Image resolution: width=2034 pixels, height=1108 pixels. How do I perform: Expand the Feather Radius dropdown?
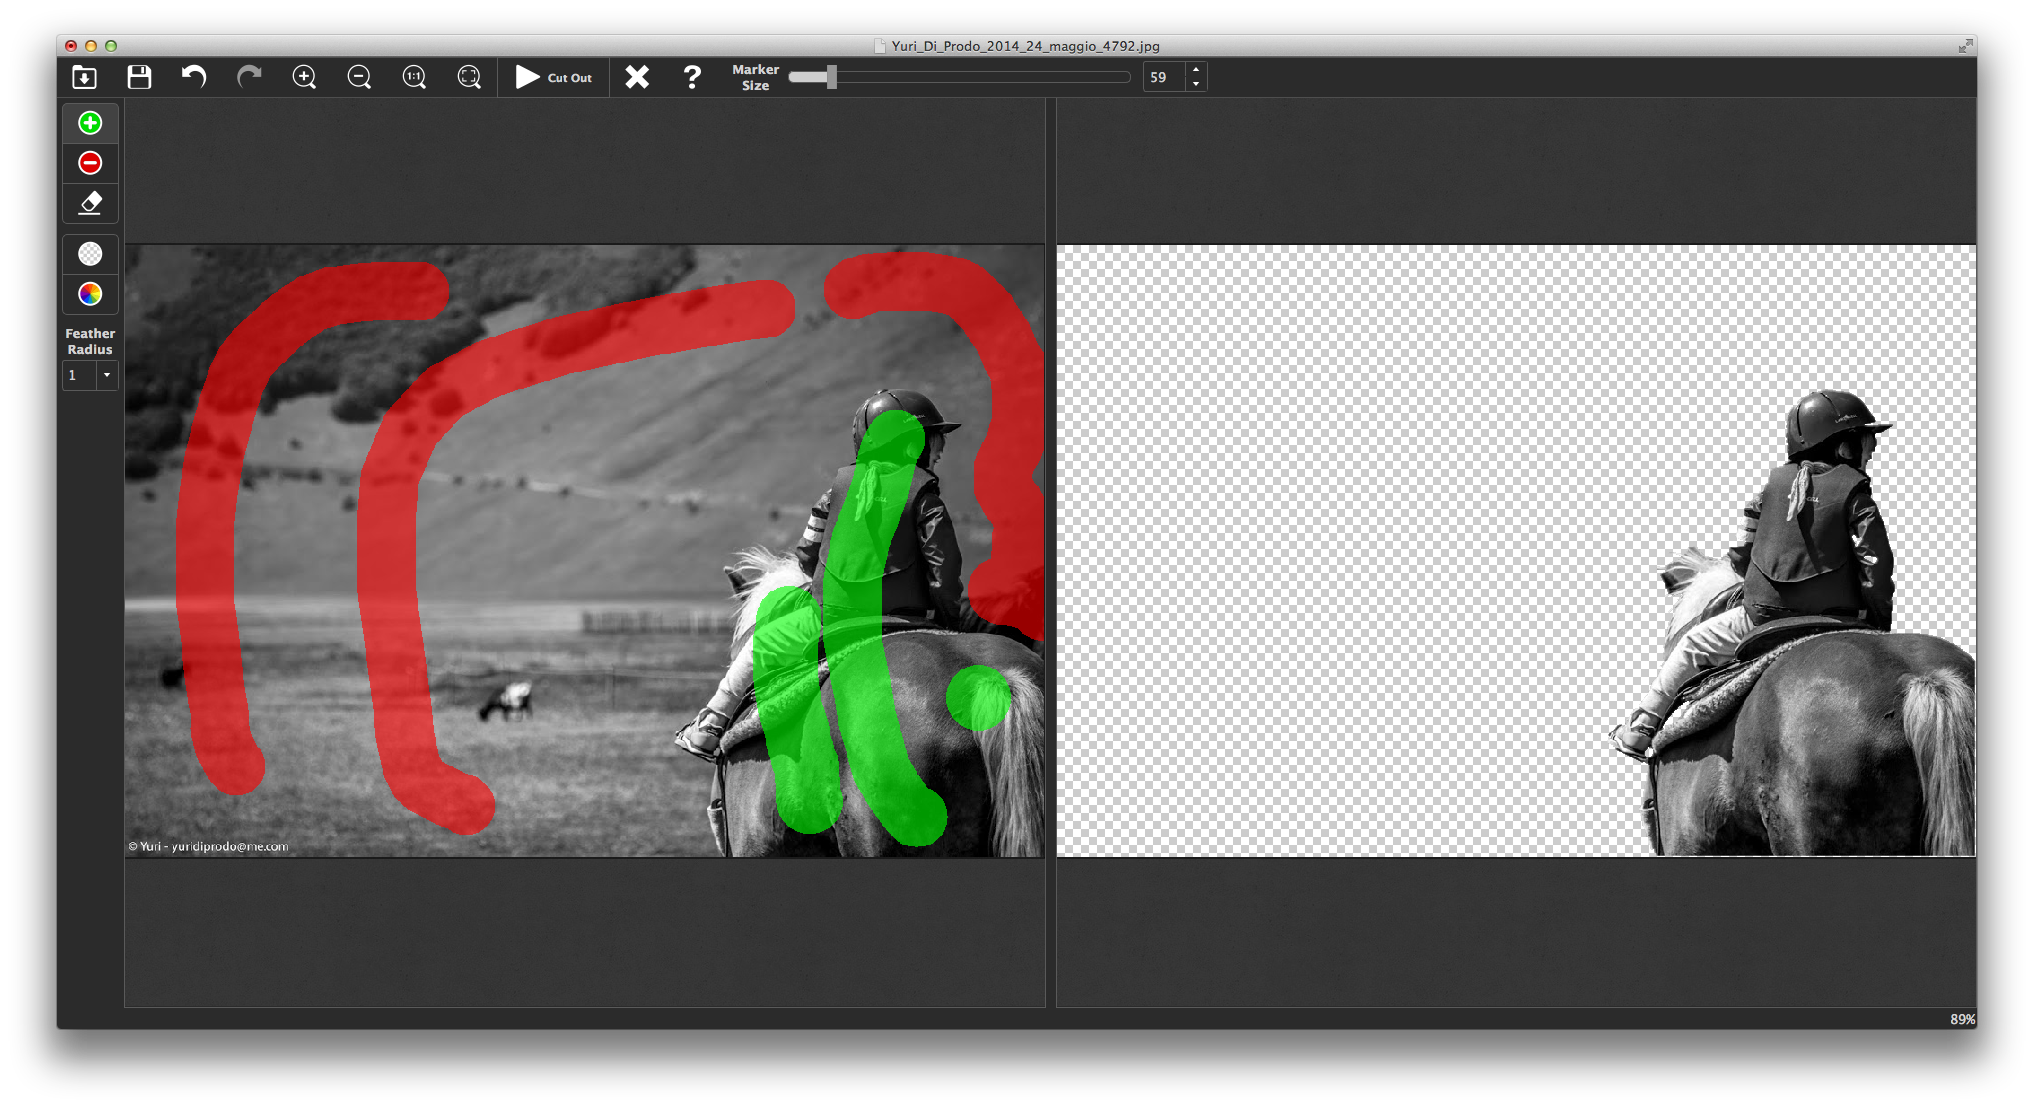pyautogui.click(x=106, y=375)
